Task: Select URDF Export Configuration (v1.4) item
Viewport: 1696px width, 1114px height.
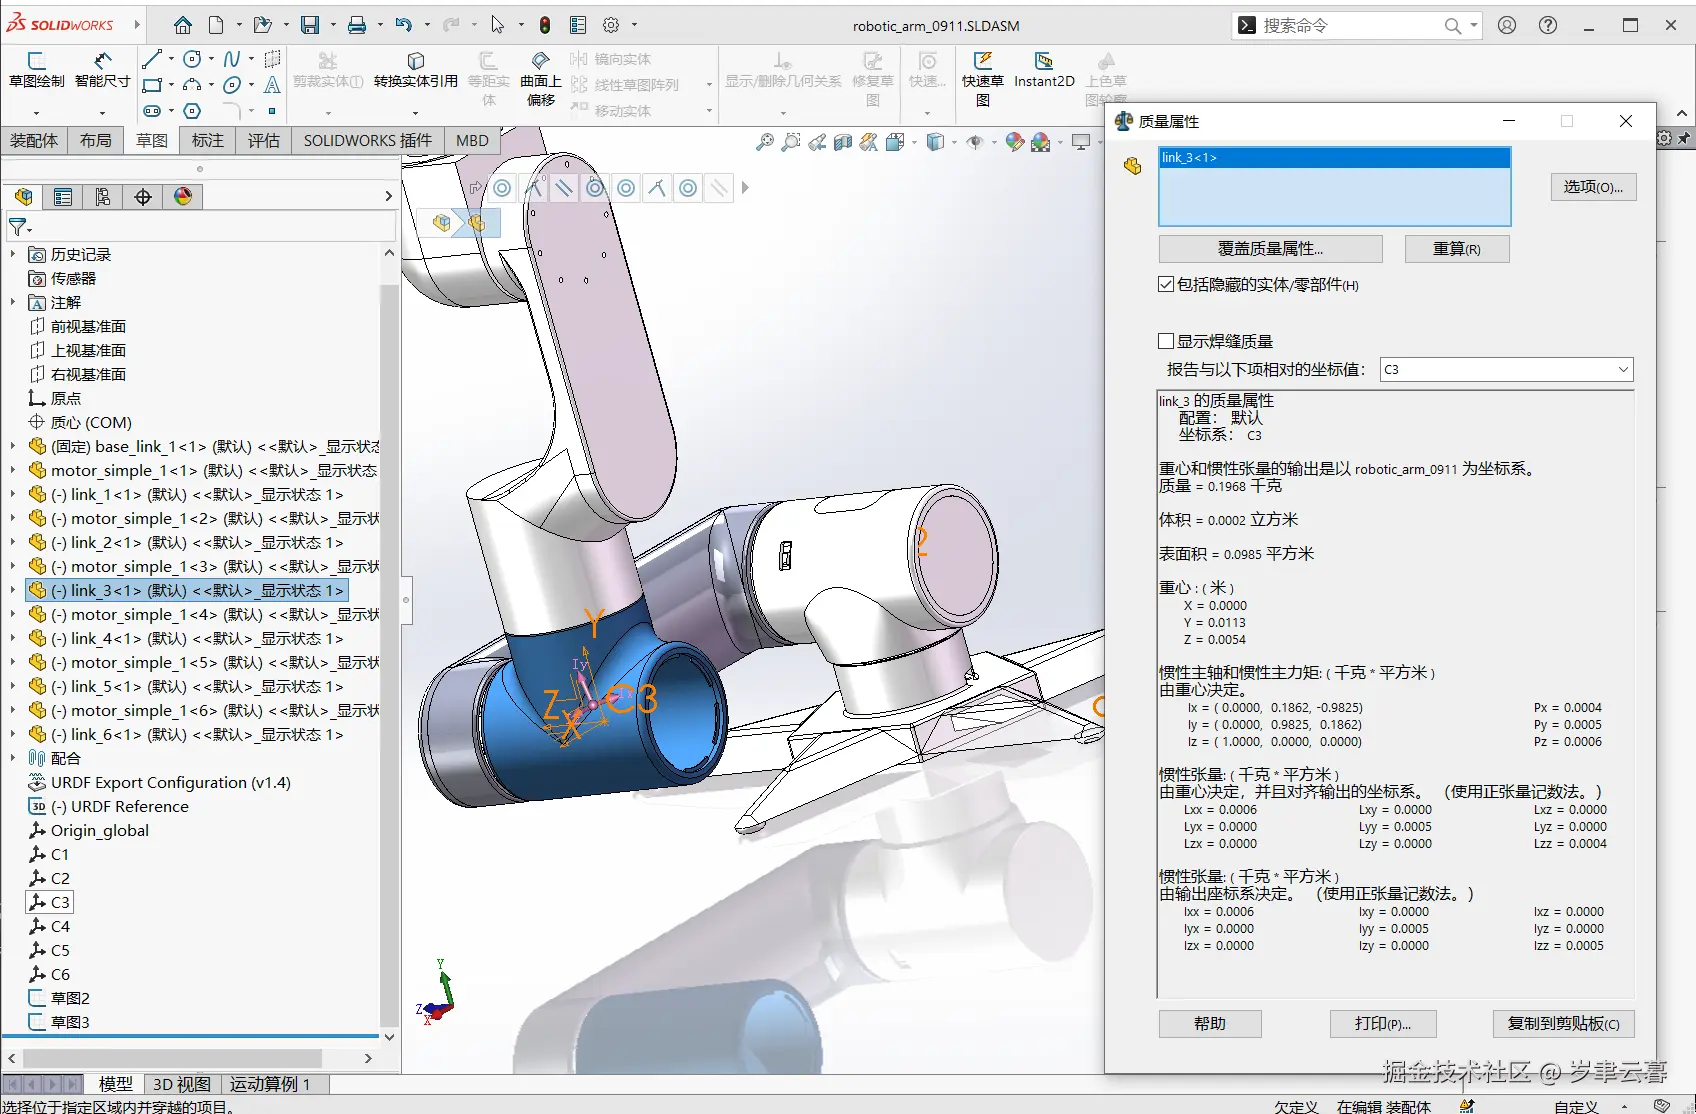Action: coord(170,783)
